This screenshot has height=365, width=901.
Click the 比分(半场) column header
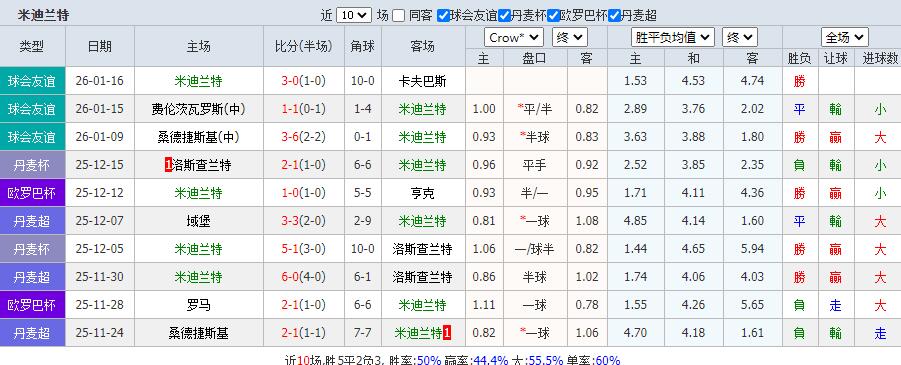pos(303,47)
